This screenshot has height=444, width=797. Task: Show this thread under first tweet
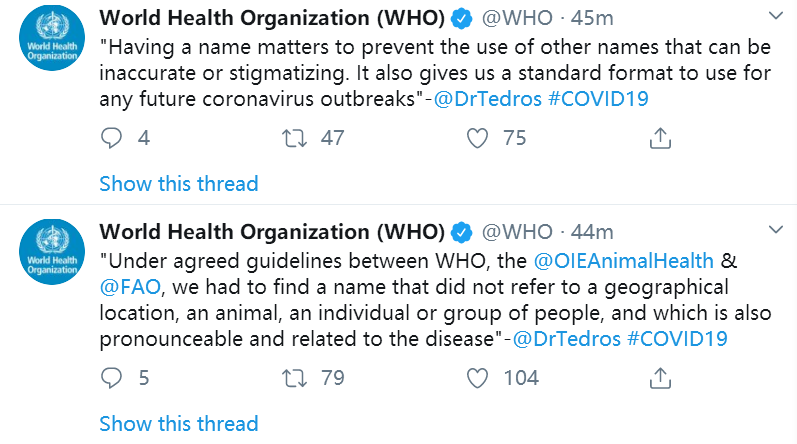pos(179,184)
